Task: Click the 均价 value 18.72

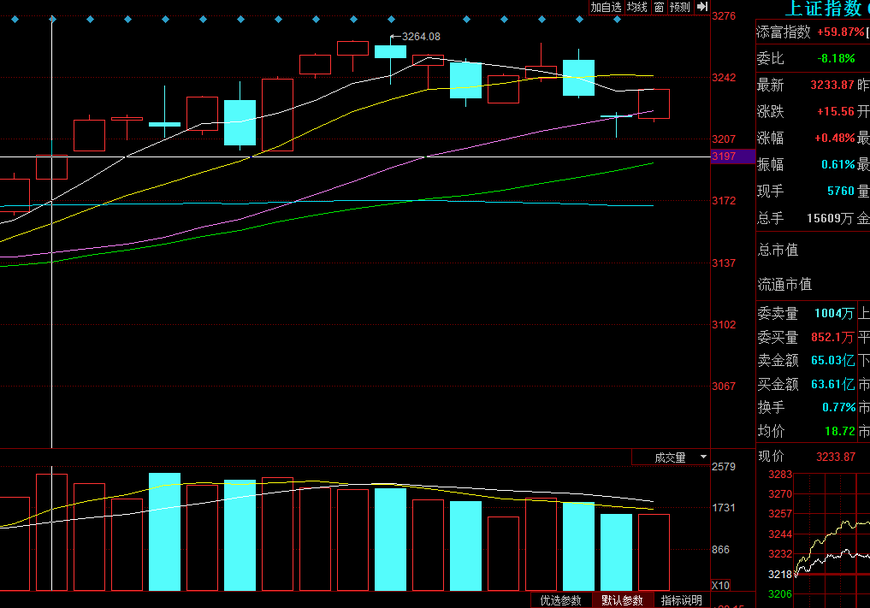Action: [x=840, y=431]
